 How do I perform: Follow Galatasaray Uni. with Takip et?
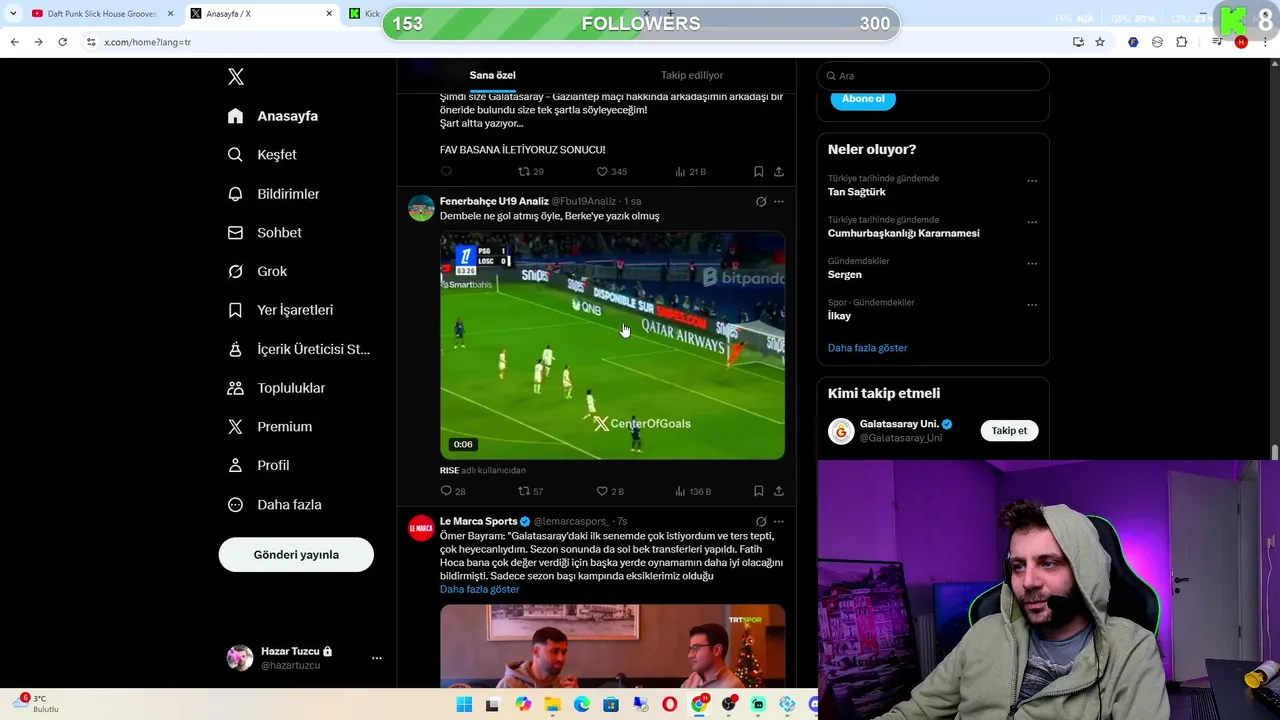click(1009, 431)
